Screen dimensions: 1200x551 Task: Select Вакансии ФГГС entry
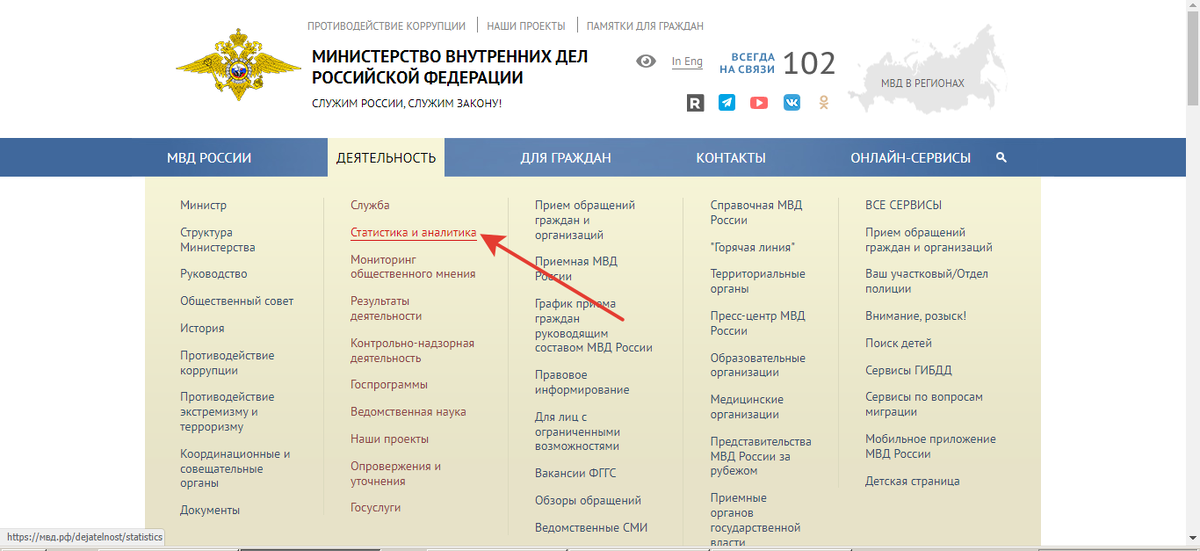pyautogui.click(x=577, y=473)
